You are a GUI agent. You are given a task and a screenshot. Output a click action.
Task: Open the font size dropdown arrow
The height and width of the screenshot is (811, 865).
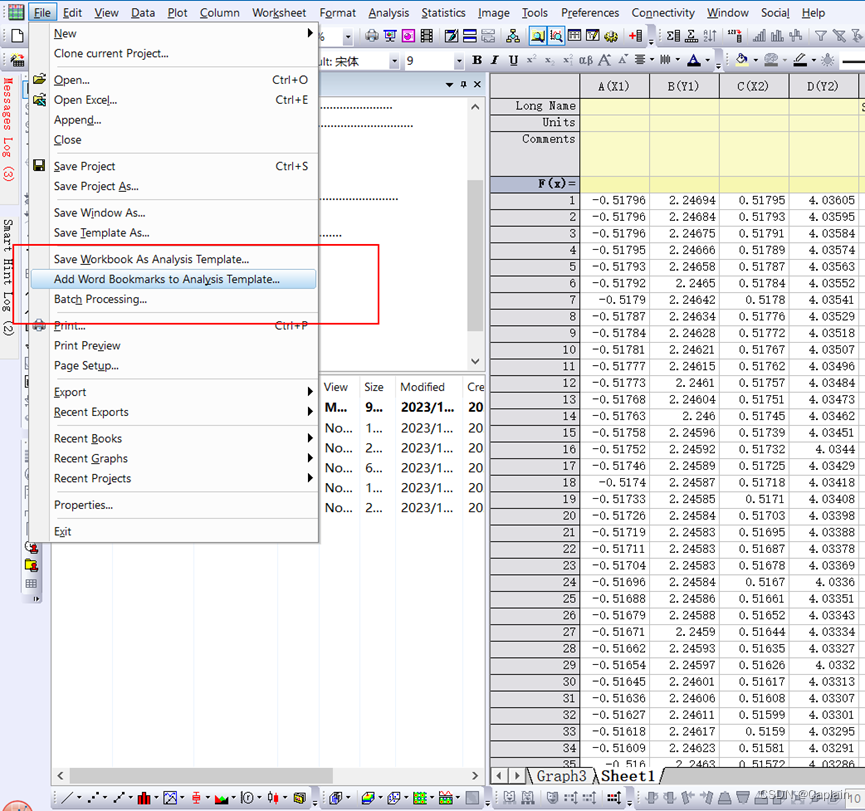[458, 61]
